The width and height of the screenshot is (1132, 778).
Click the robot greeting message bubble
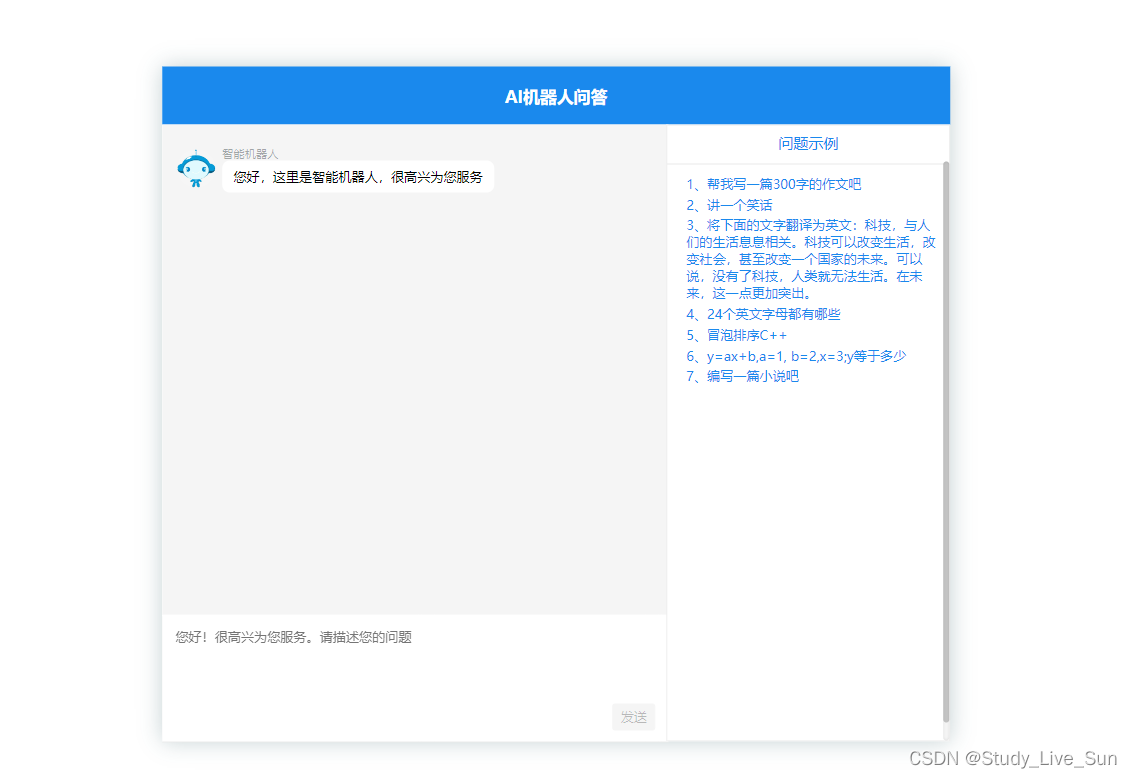click(357, 177)
